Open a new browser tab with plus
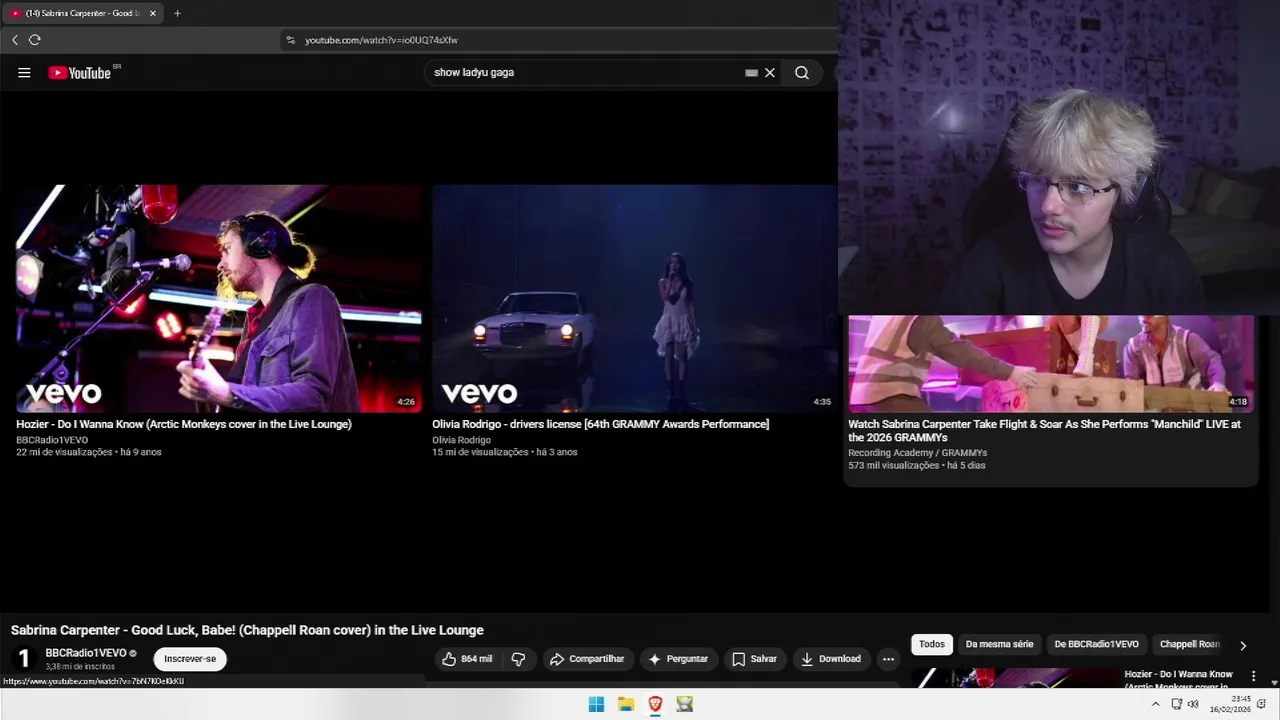1280x720 pixels. [x=177, y=13]
